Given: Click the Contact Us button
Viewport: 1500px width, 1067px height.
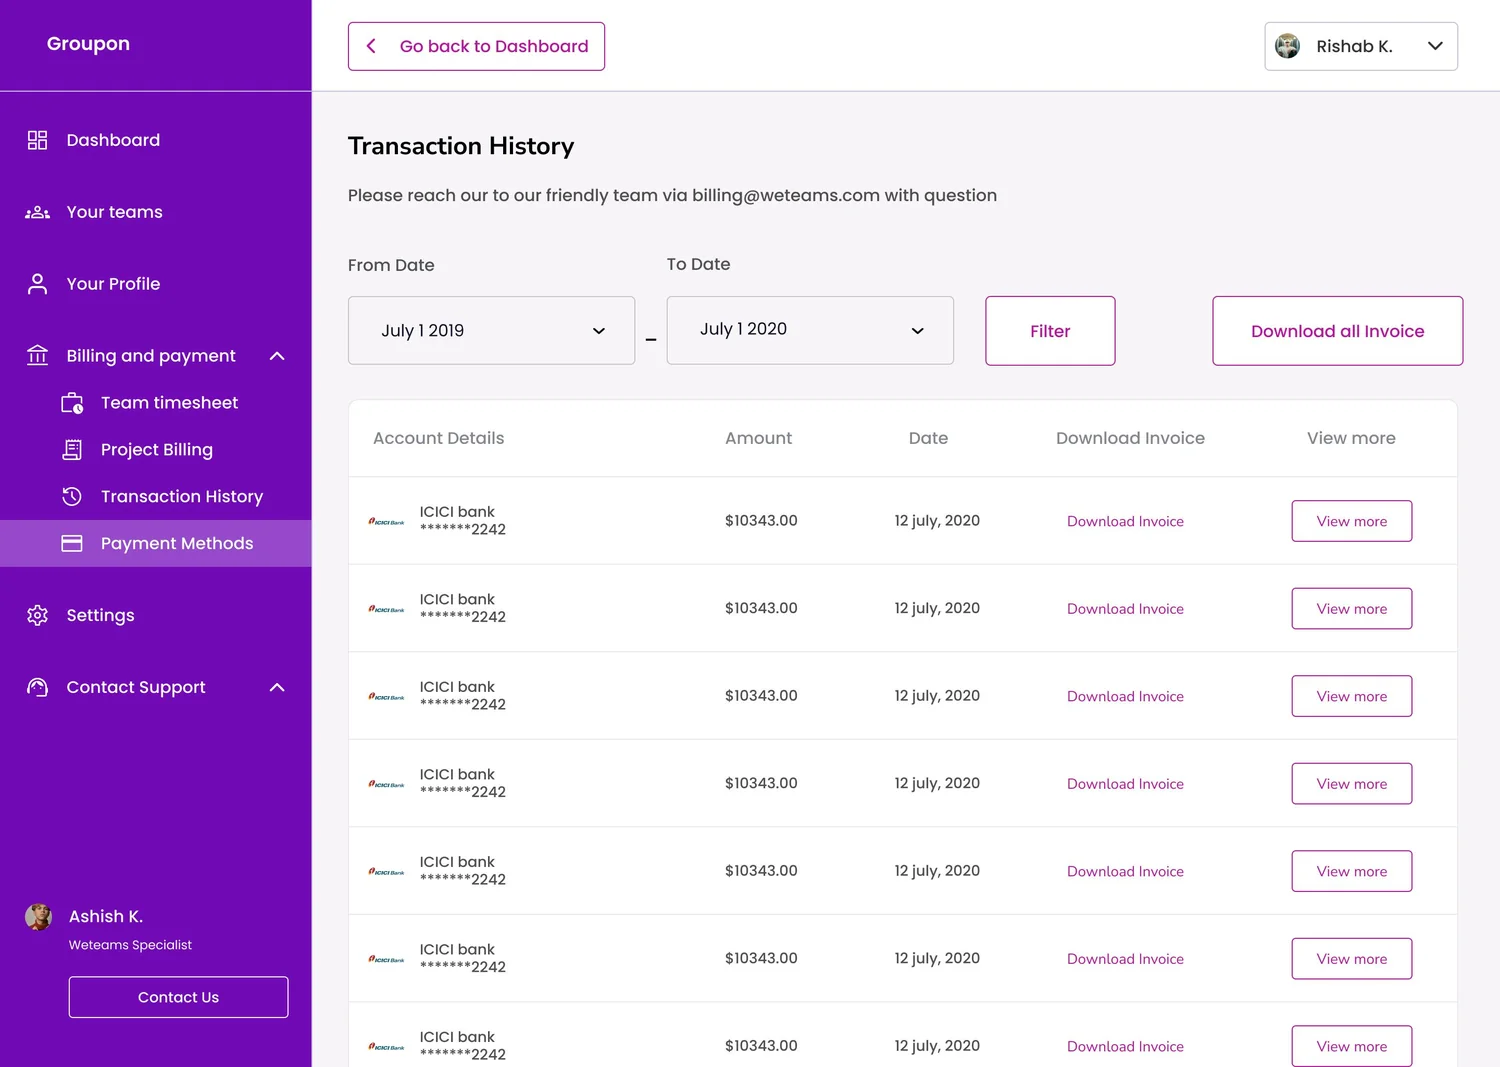Looking at the screenshot, I should coord(178,997).
